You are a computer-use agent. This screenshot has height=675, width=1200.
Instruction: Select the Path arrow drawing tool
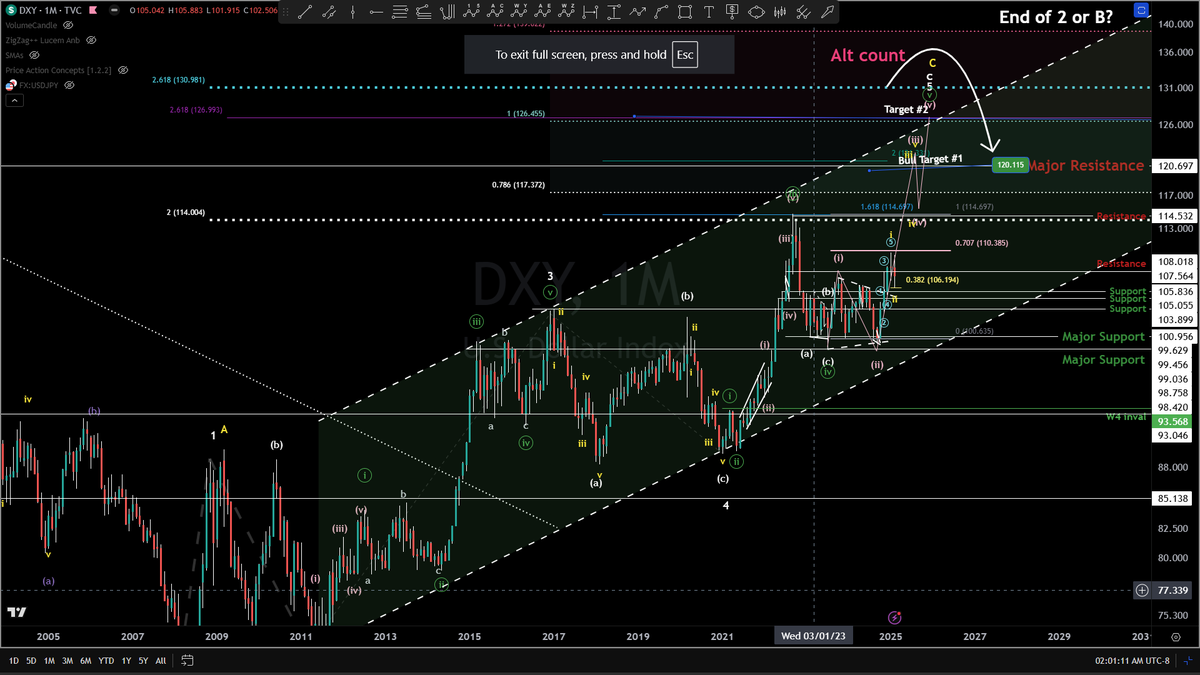tap(638, 12)
